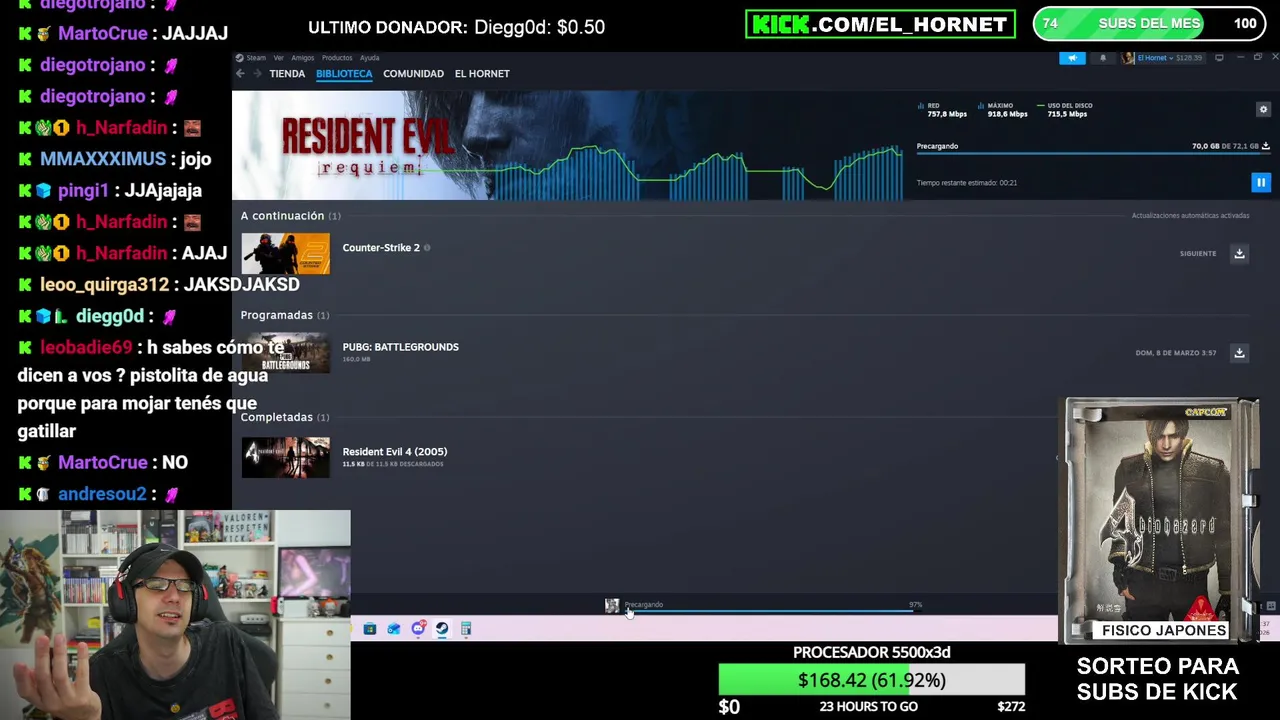Click the streamer webcam overlay
This screenshot has height=720, width=1280.
[x=175, y=615]
